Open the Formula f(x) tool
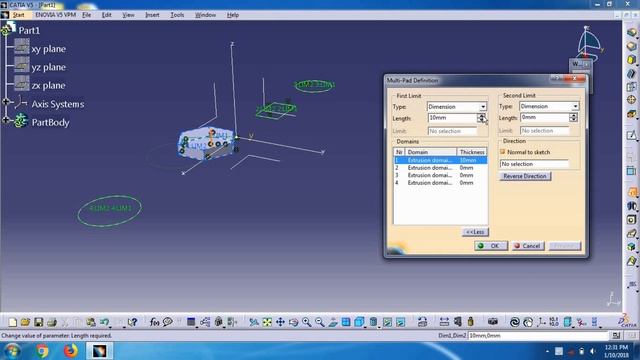The width and height of the screenshot is (640, 360). click(154, 322)
